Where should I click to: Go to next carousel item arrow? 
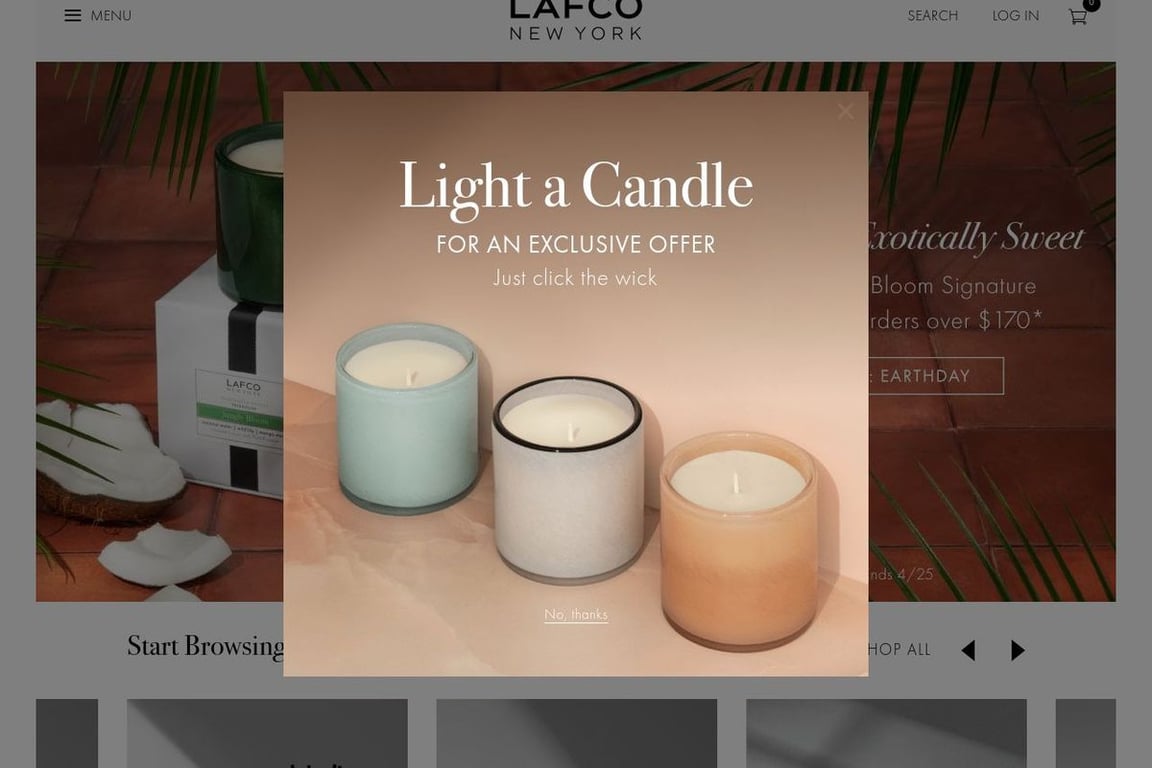[1018, 650]
